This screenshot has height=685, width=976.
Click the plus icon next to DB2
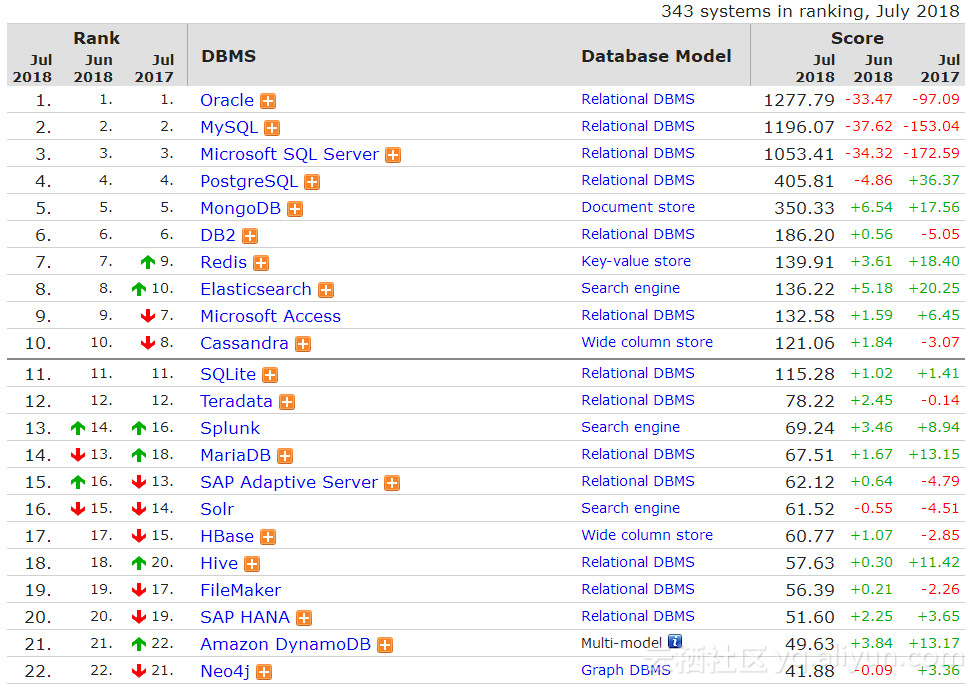pos(250,236)
